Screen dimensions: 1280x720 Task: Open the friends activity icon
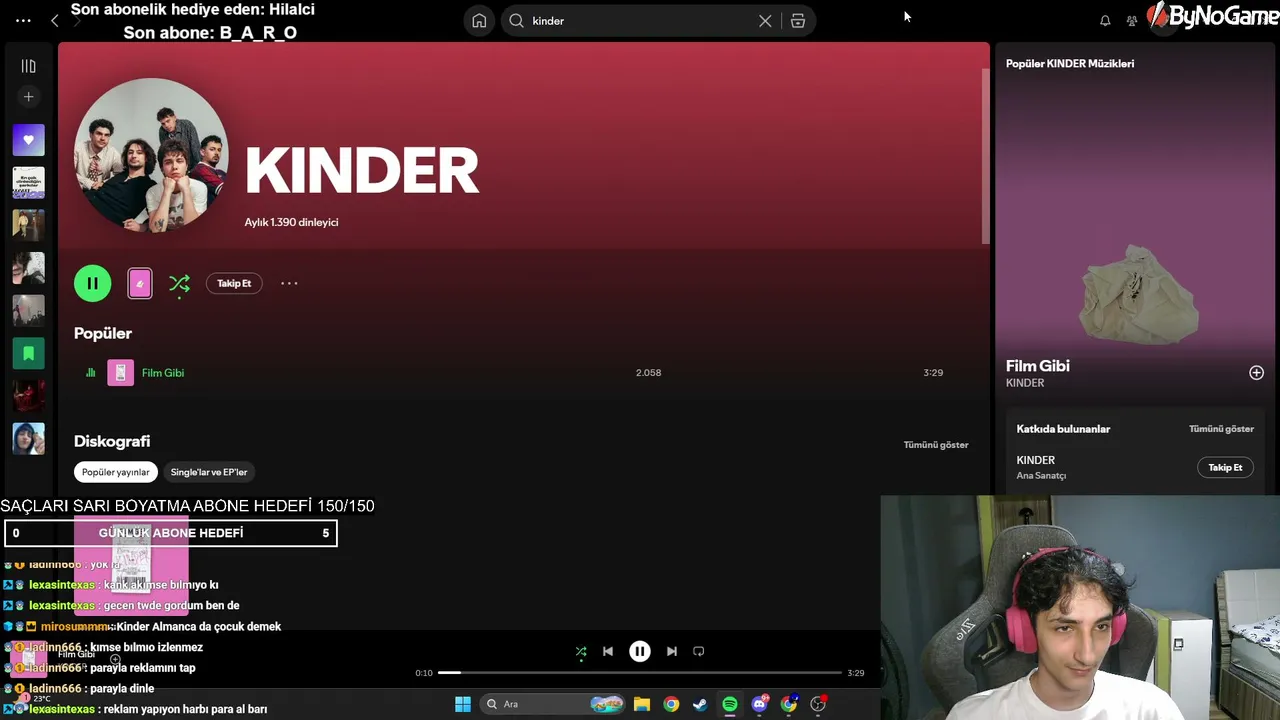tap(1132, 21)
